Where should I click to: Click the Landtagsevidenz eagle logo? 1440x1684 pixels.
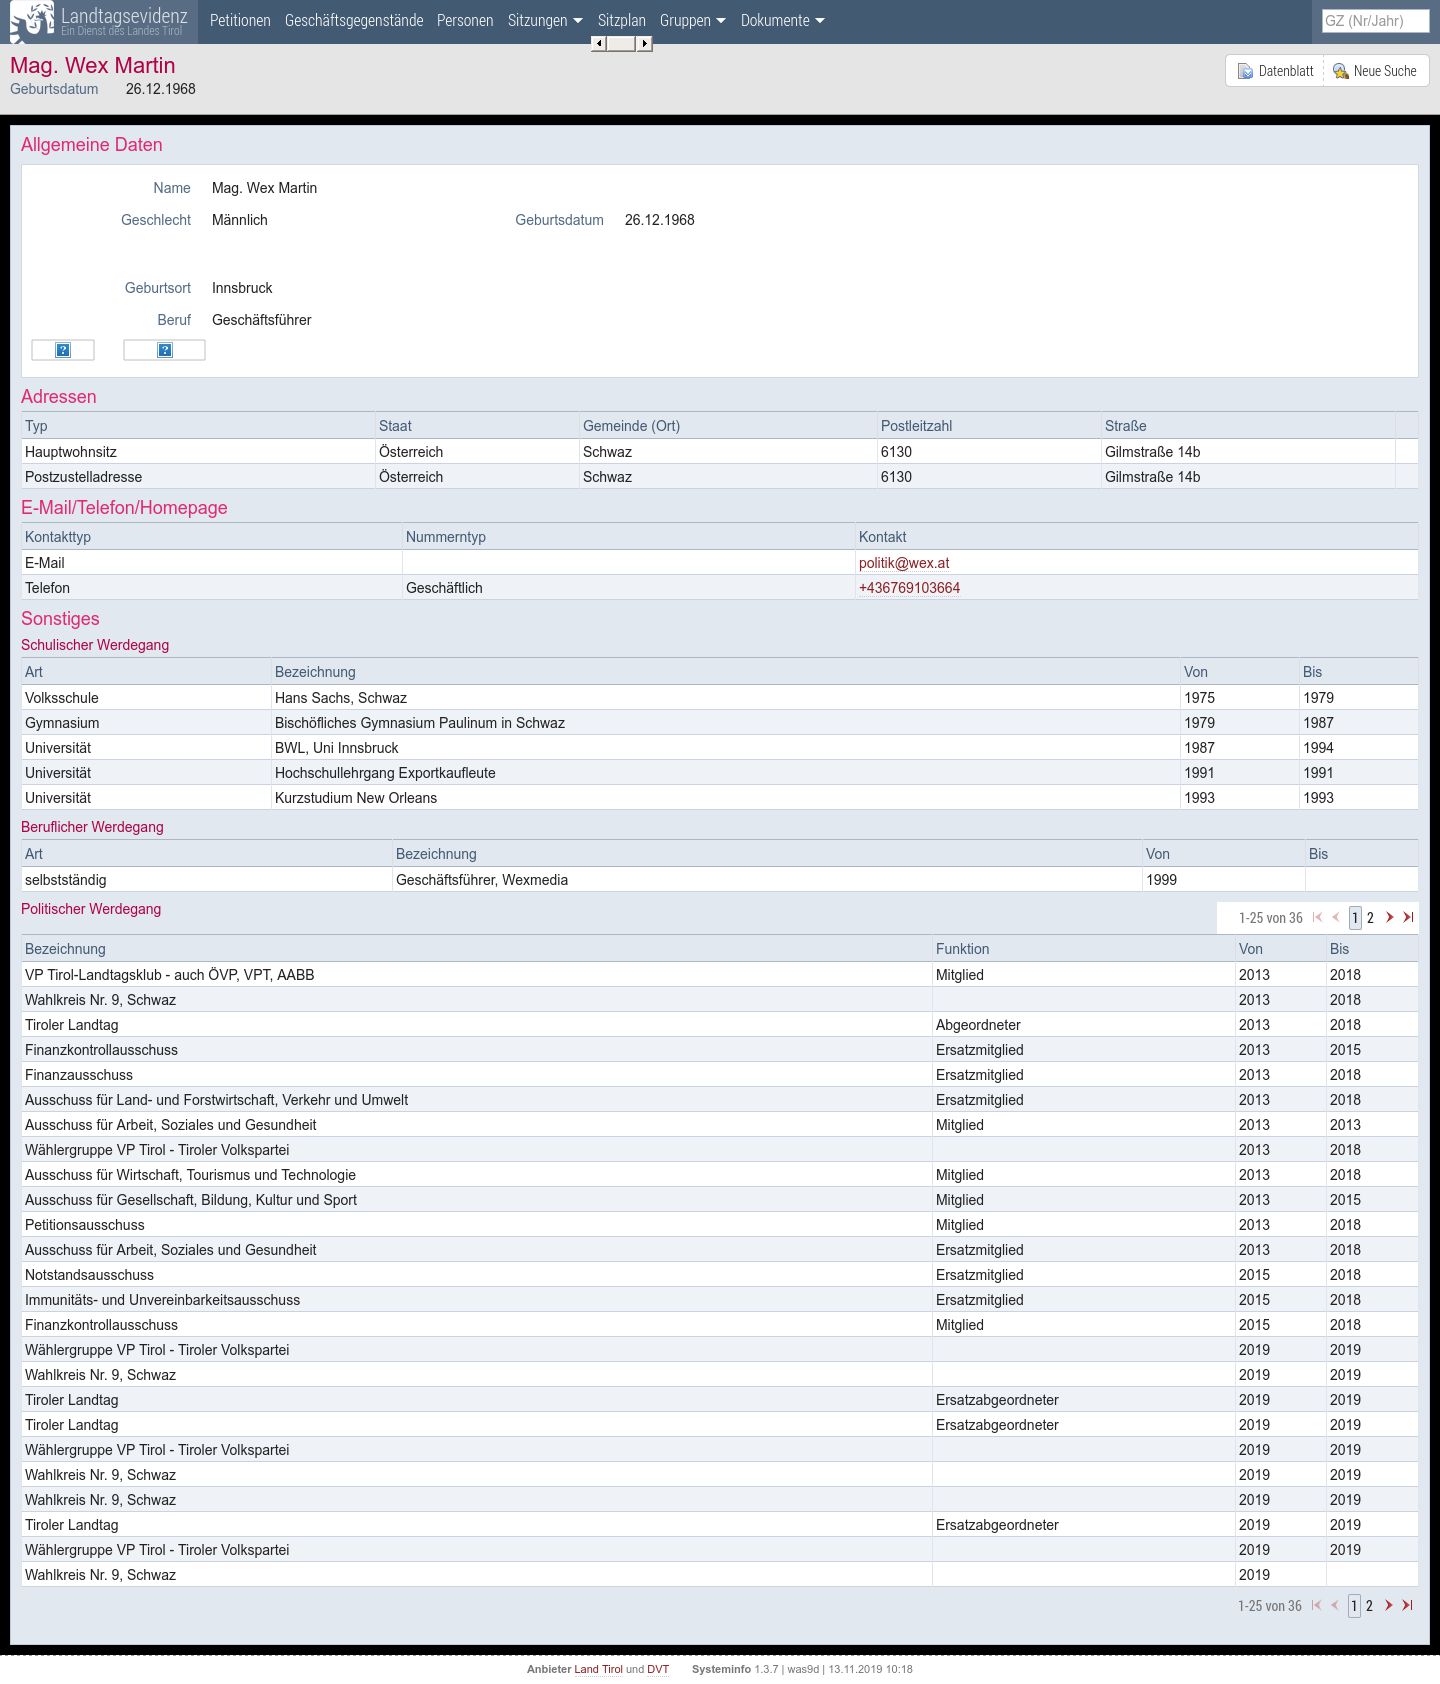pyautogui.click(x=32, y=22)
